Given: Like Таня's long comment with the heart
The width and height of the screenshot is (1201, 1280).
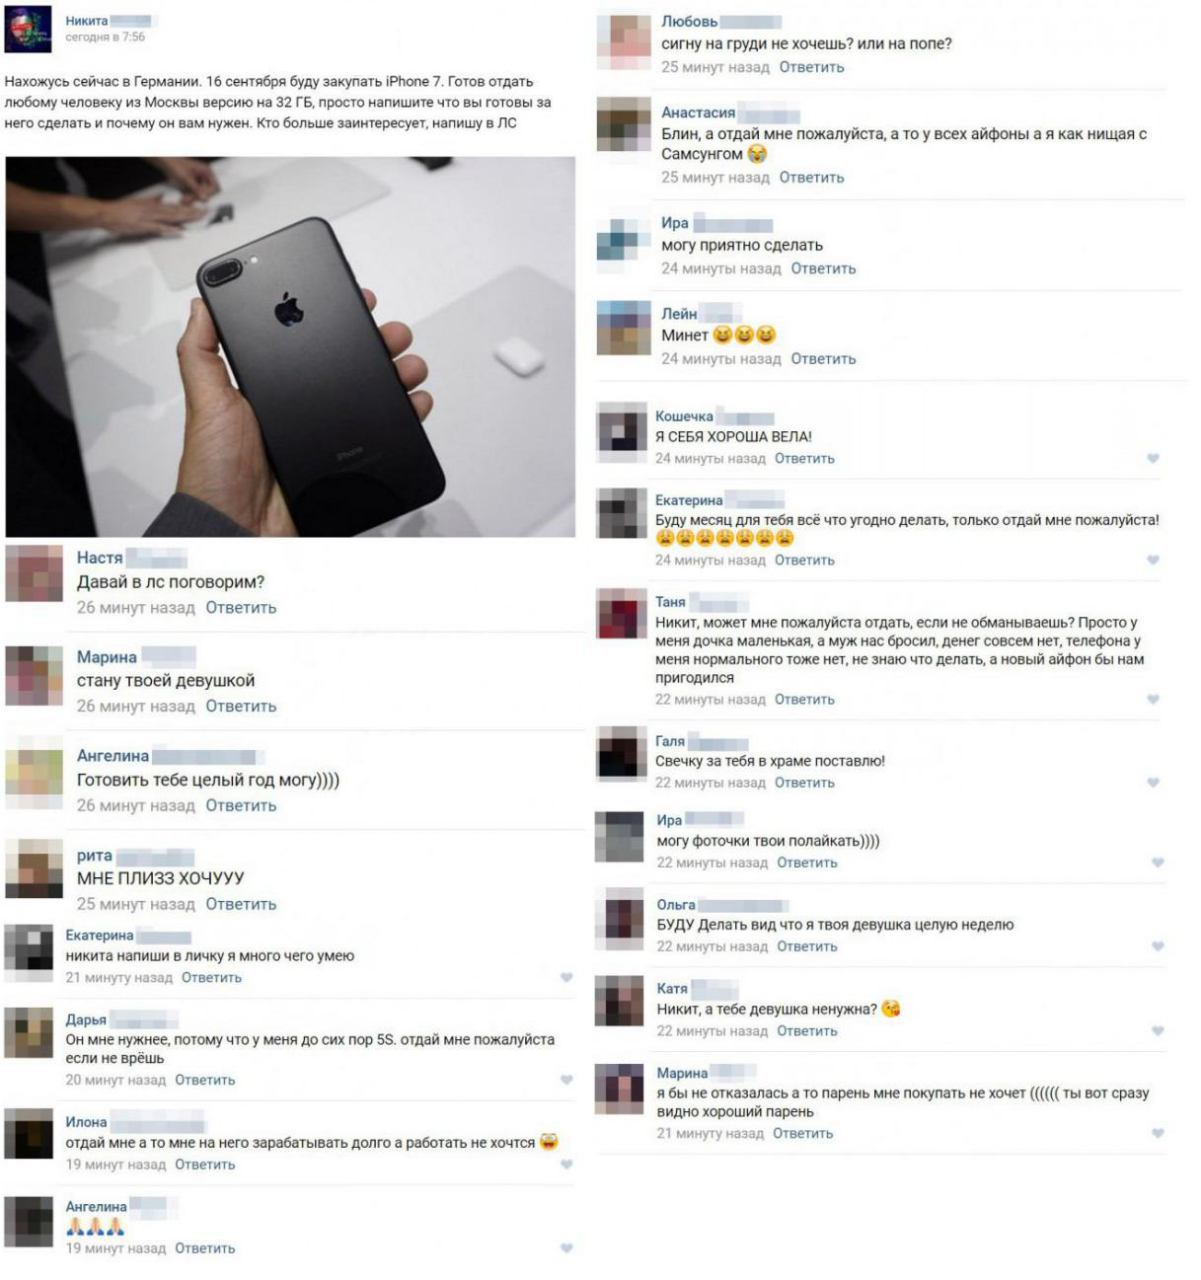Looking at the screenshot, I should (1153, 699).
